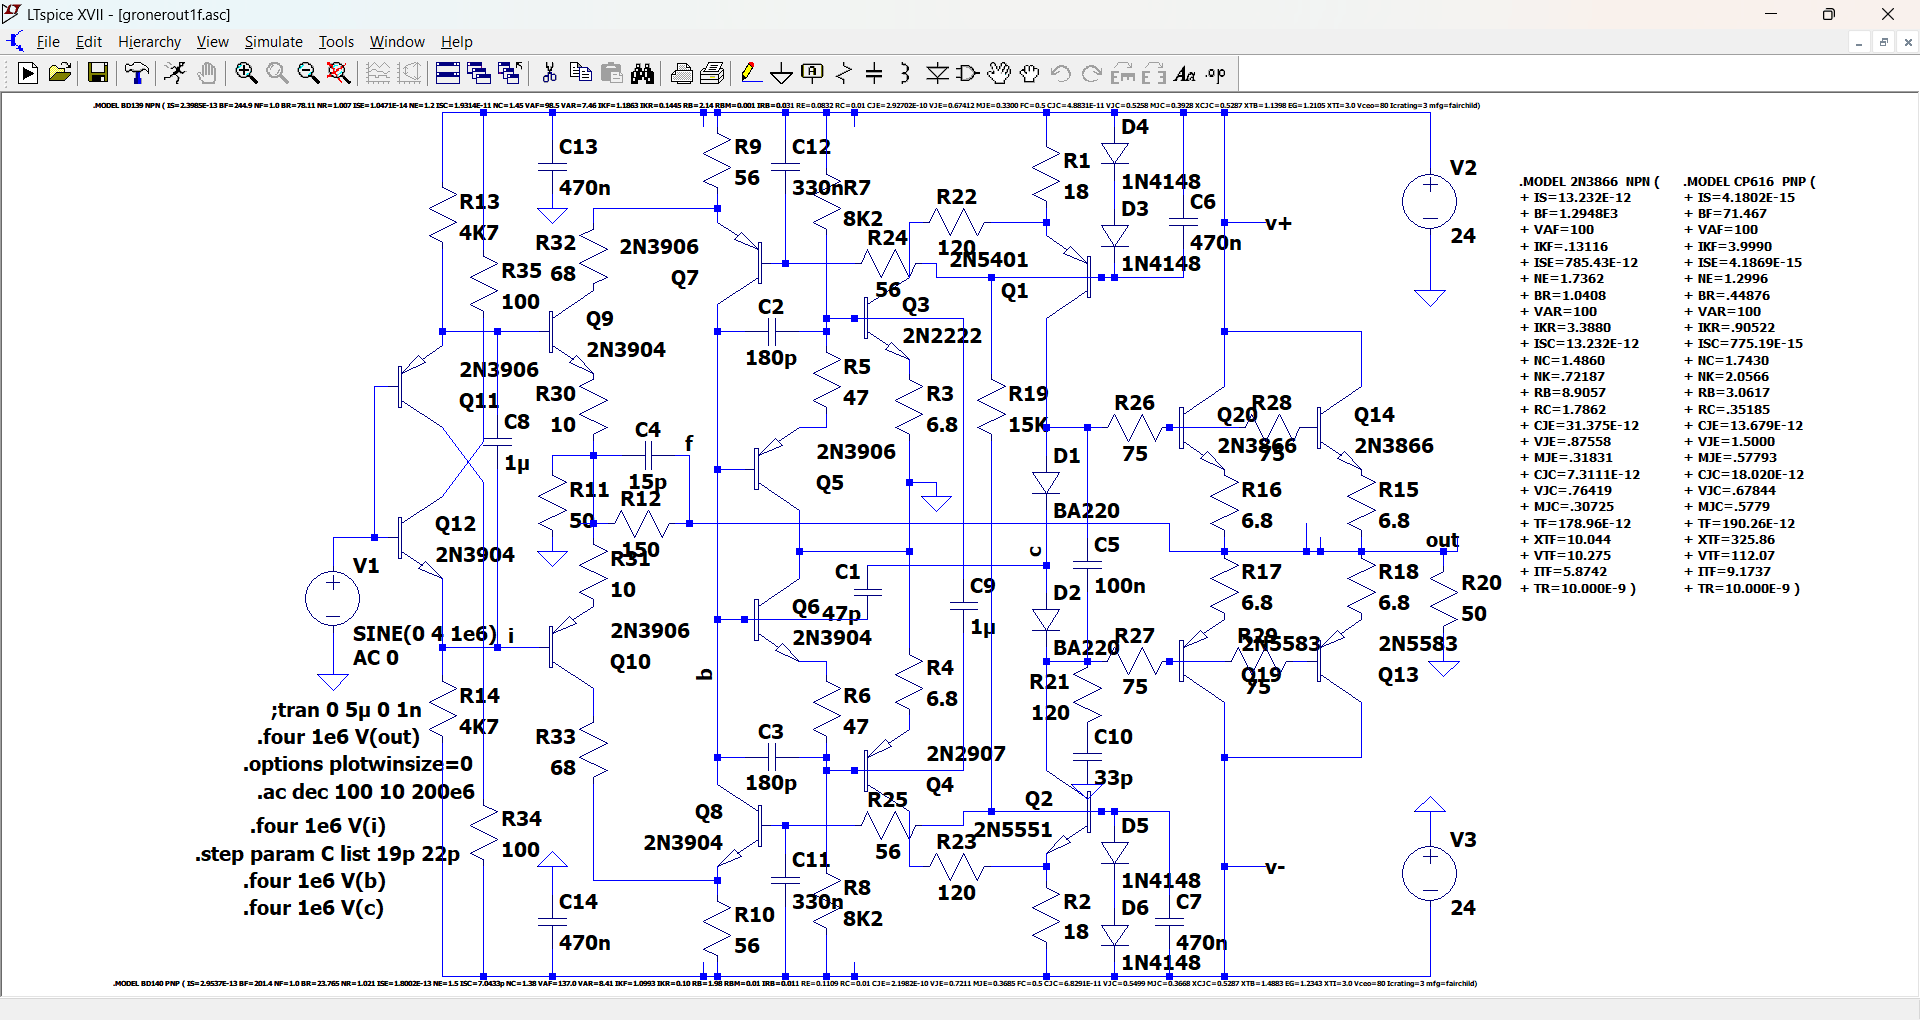Select the '.ac dec 100 10 200e6' directive
This screenshot has height=1020, width=1920.
(x=365, y=792)
